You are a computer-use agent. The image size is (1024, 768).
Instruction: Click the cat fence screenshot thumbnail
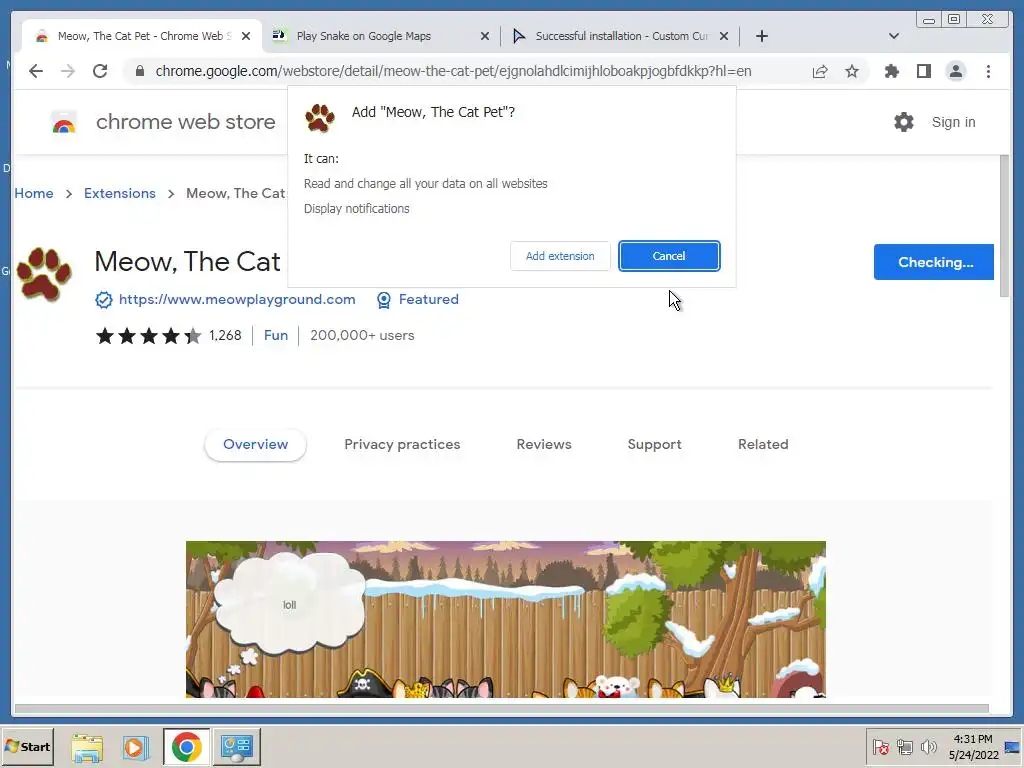(x=505, y=619)
